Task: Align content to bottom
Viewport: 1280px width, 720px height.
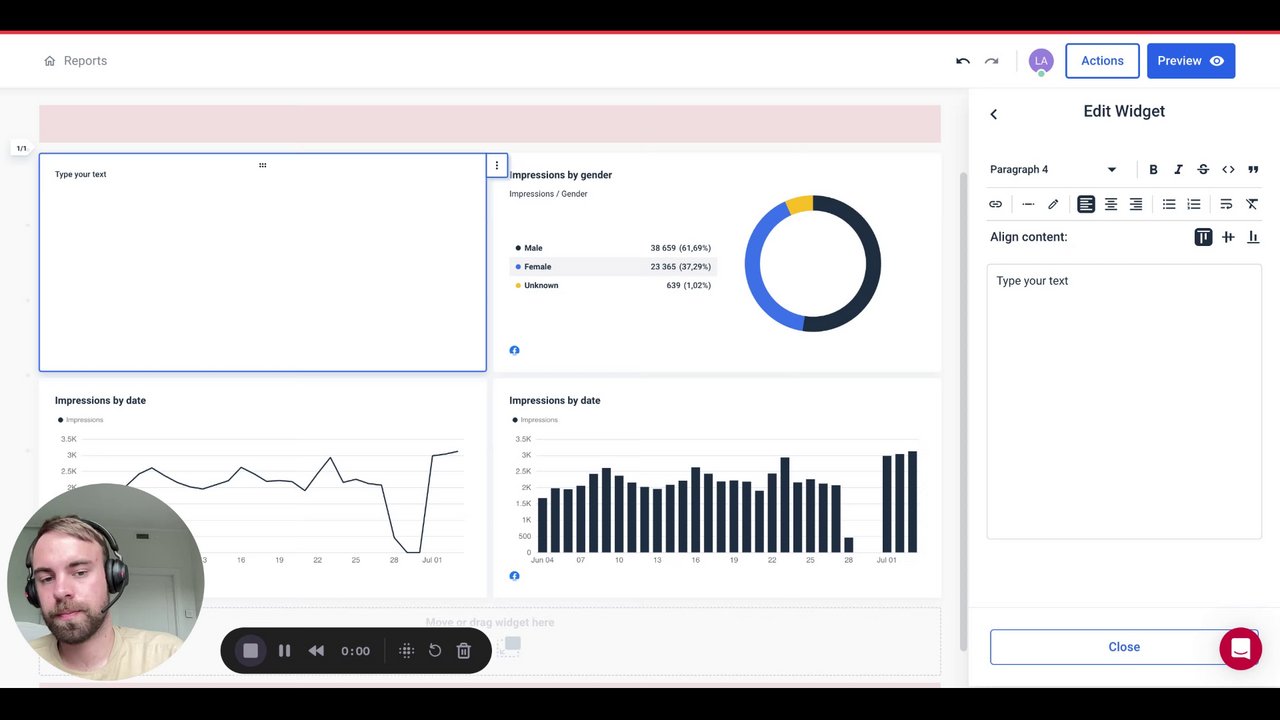Action: pos(1253,237)
